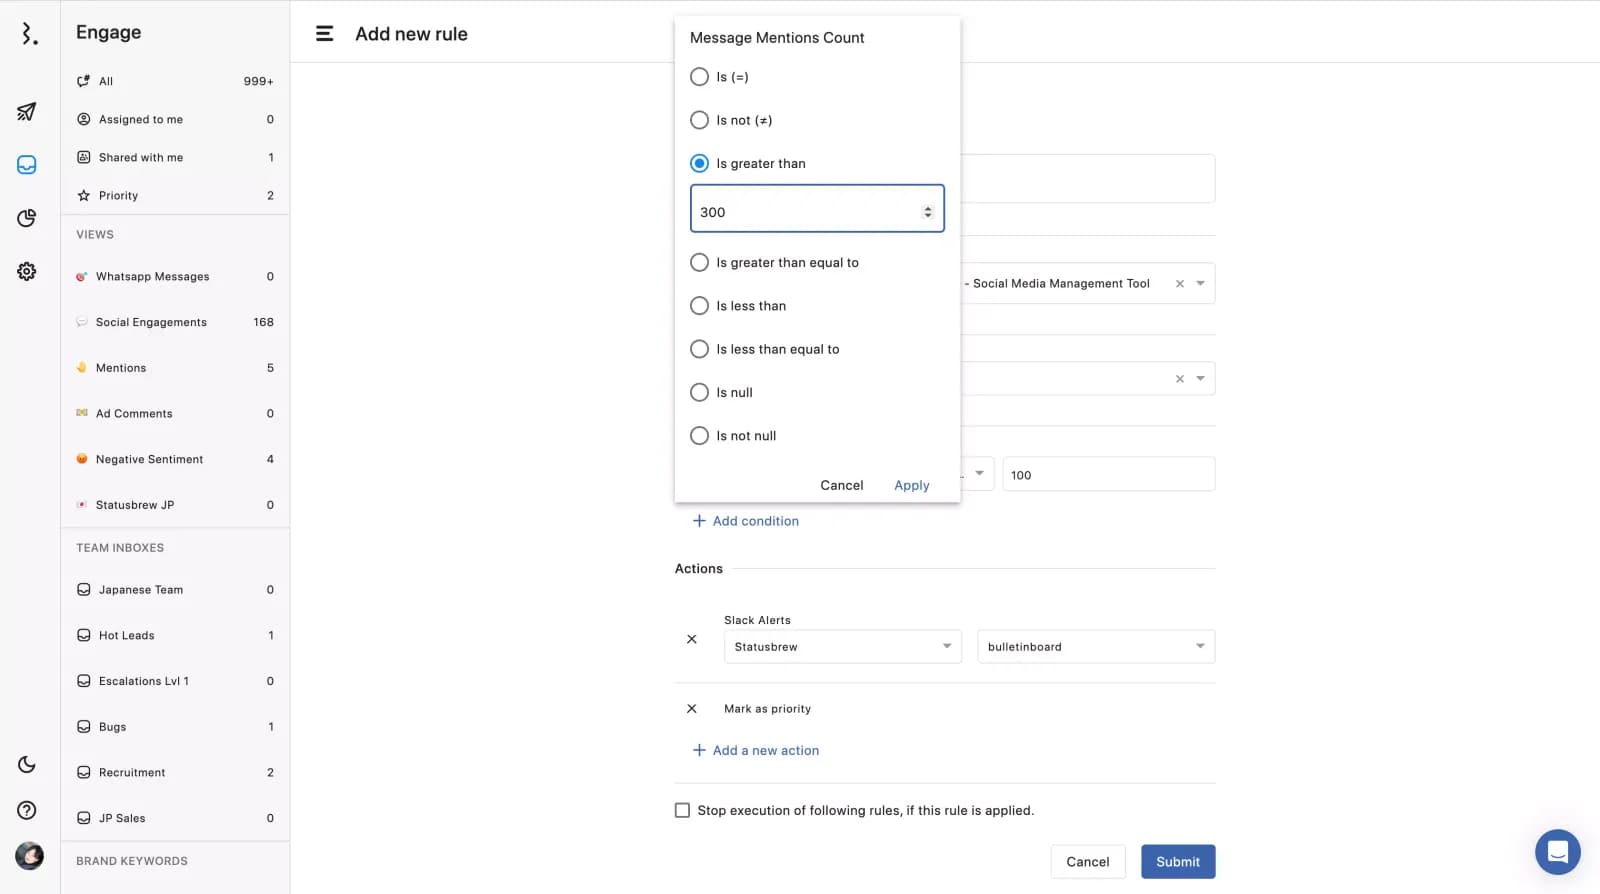Select the "Is less than" option
Viewport: 1600px width, 894px height.
pos(700,306)
